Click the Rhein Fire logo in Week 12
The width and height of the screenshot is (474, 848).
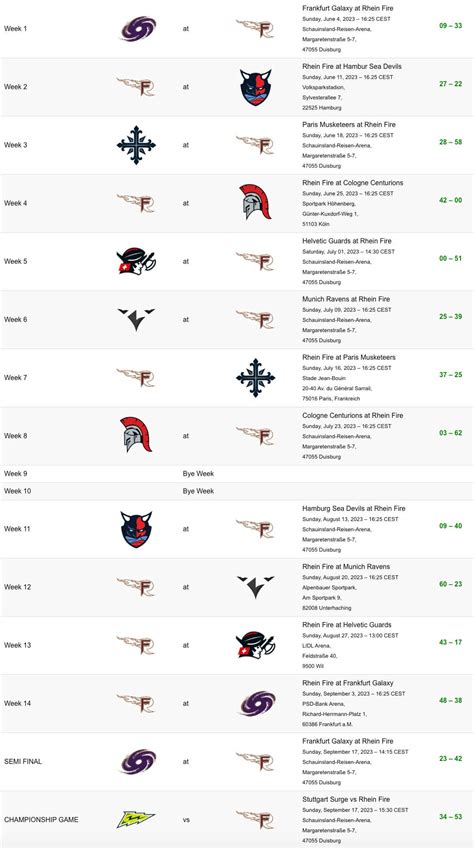coord(136,587)
